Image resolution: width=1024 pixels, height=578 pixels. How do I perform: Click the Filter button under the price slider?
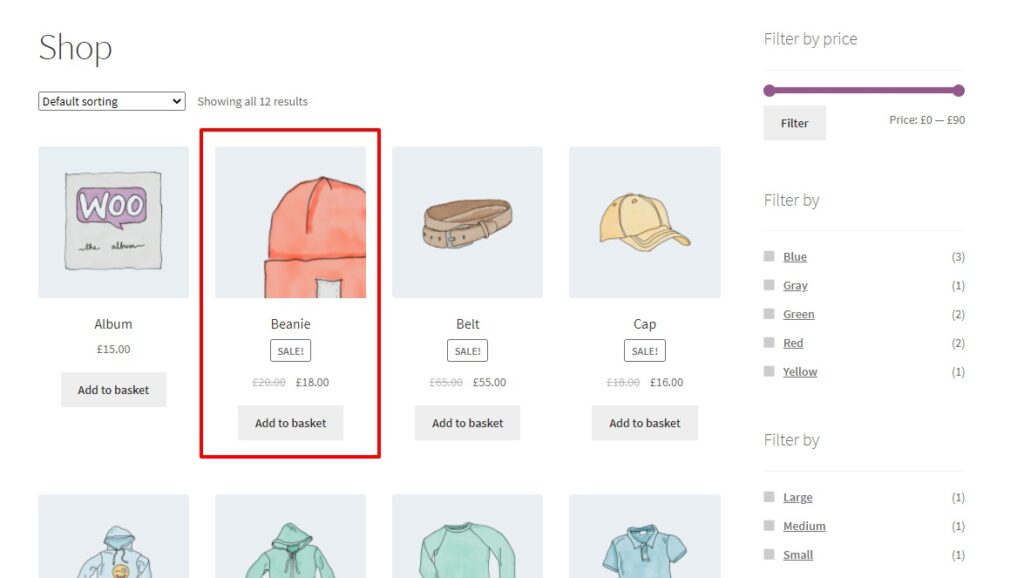(x=794, y=123)
